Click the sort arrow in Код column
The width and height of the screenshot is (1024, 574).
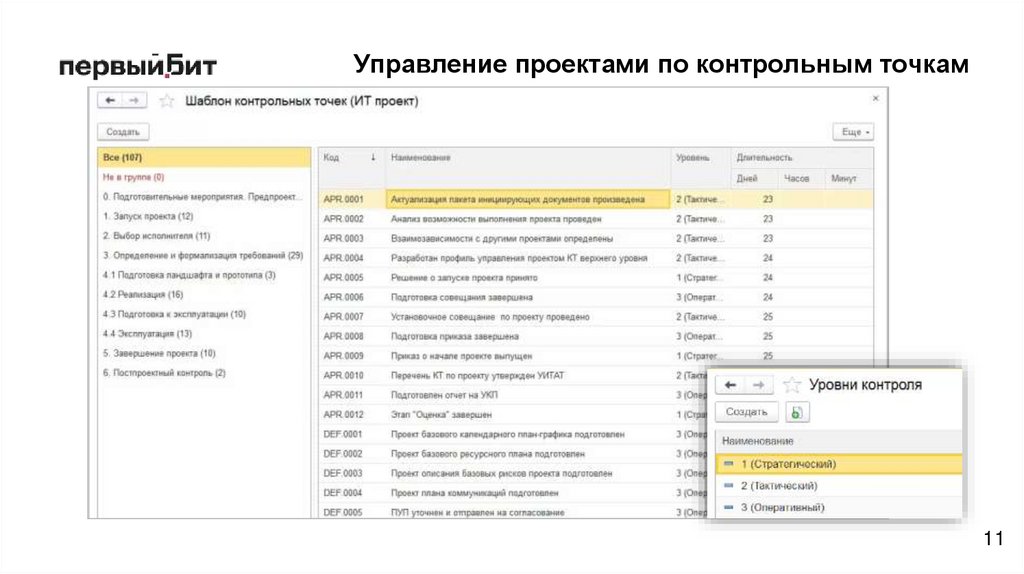point(373,157)
